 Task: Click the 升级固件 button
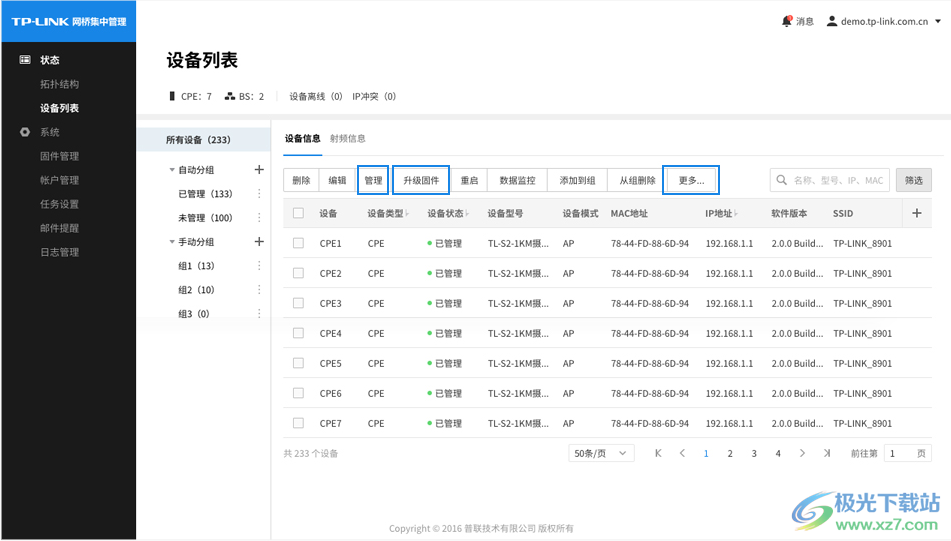[x=421, y=180]
